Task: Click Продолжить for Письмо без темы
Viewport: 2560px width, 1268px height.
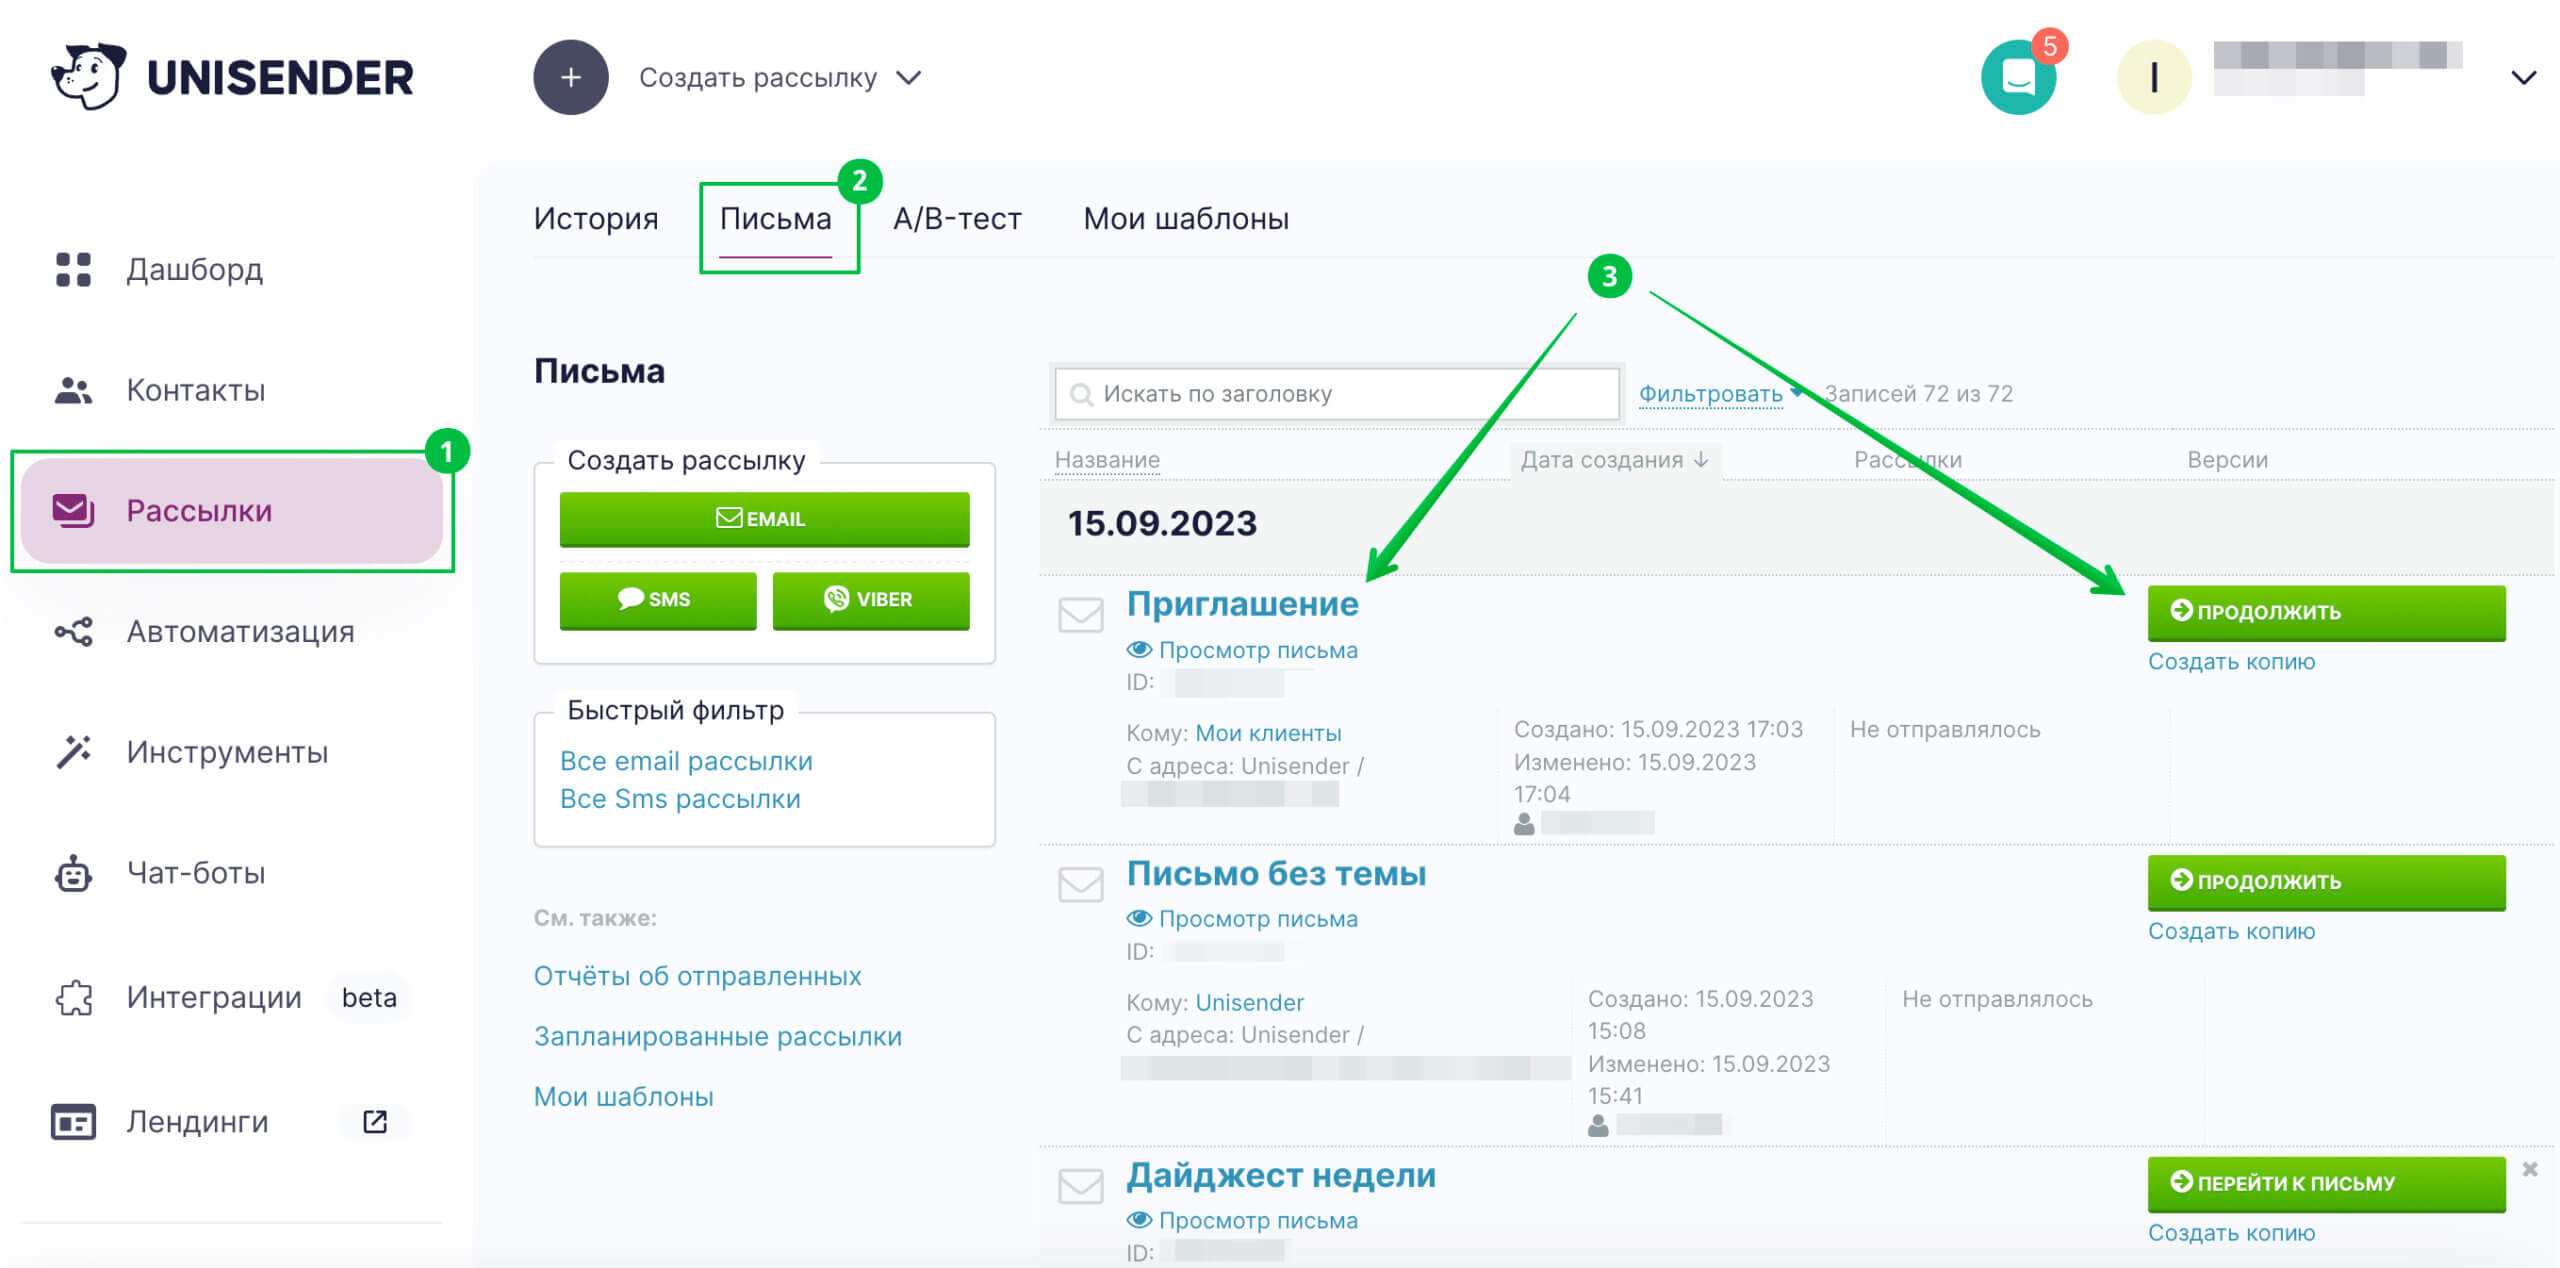Action: pyautogui.click(x=2326, y=882)
